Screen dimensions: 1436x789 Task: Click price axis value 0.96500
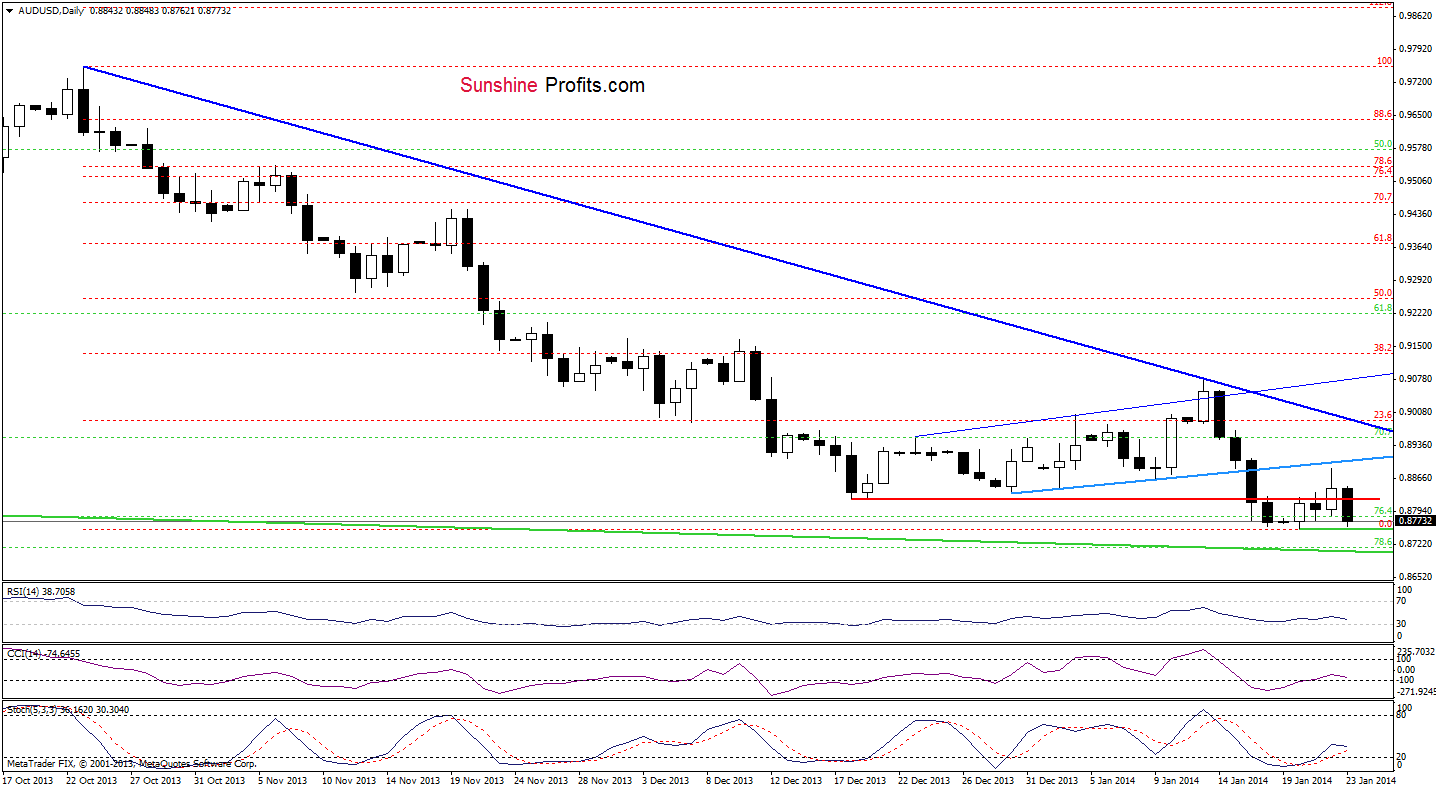pos(1415,115)
